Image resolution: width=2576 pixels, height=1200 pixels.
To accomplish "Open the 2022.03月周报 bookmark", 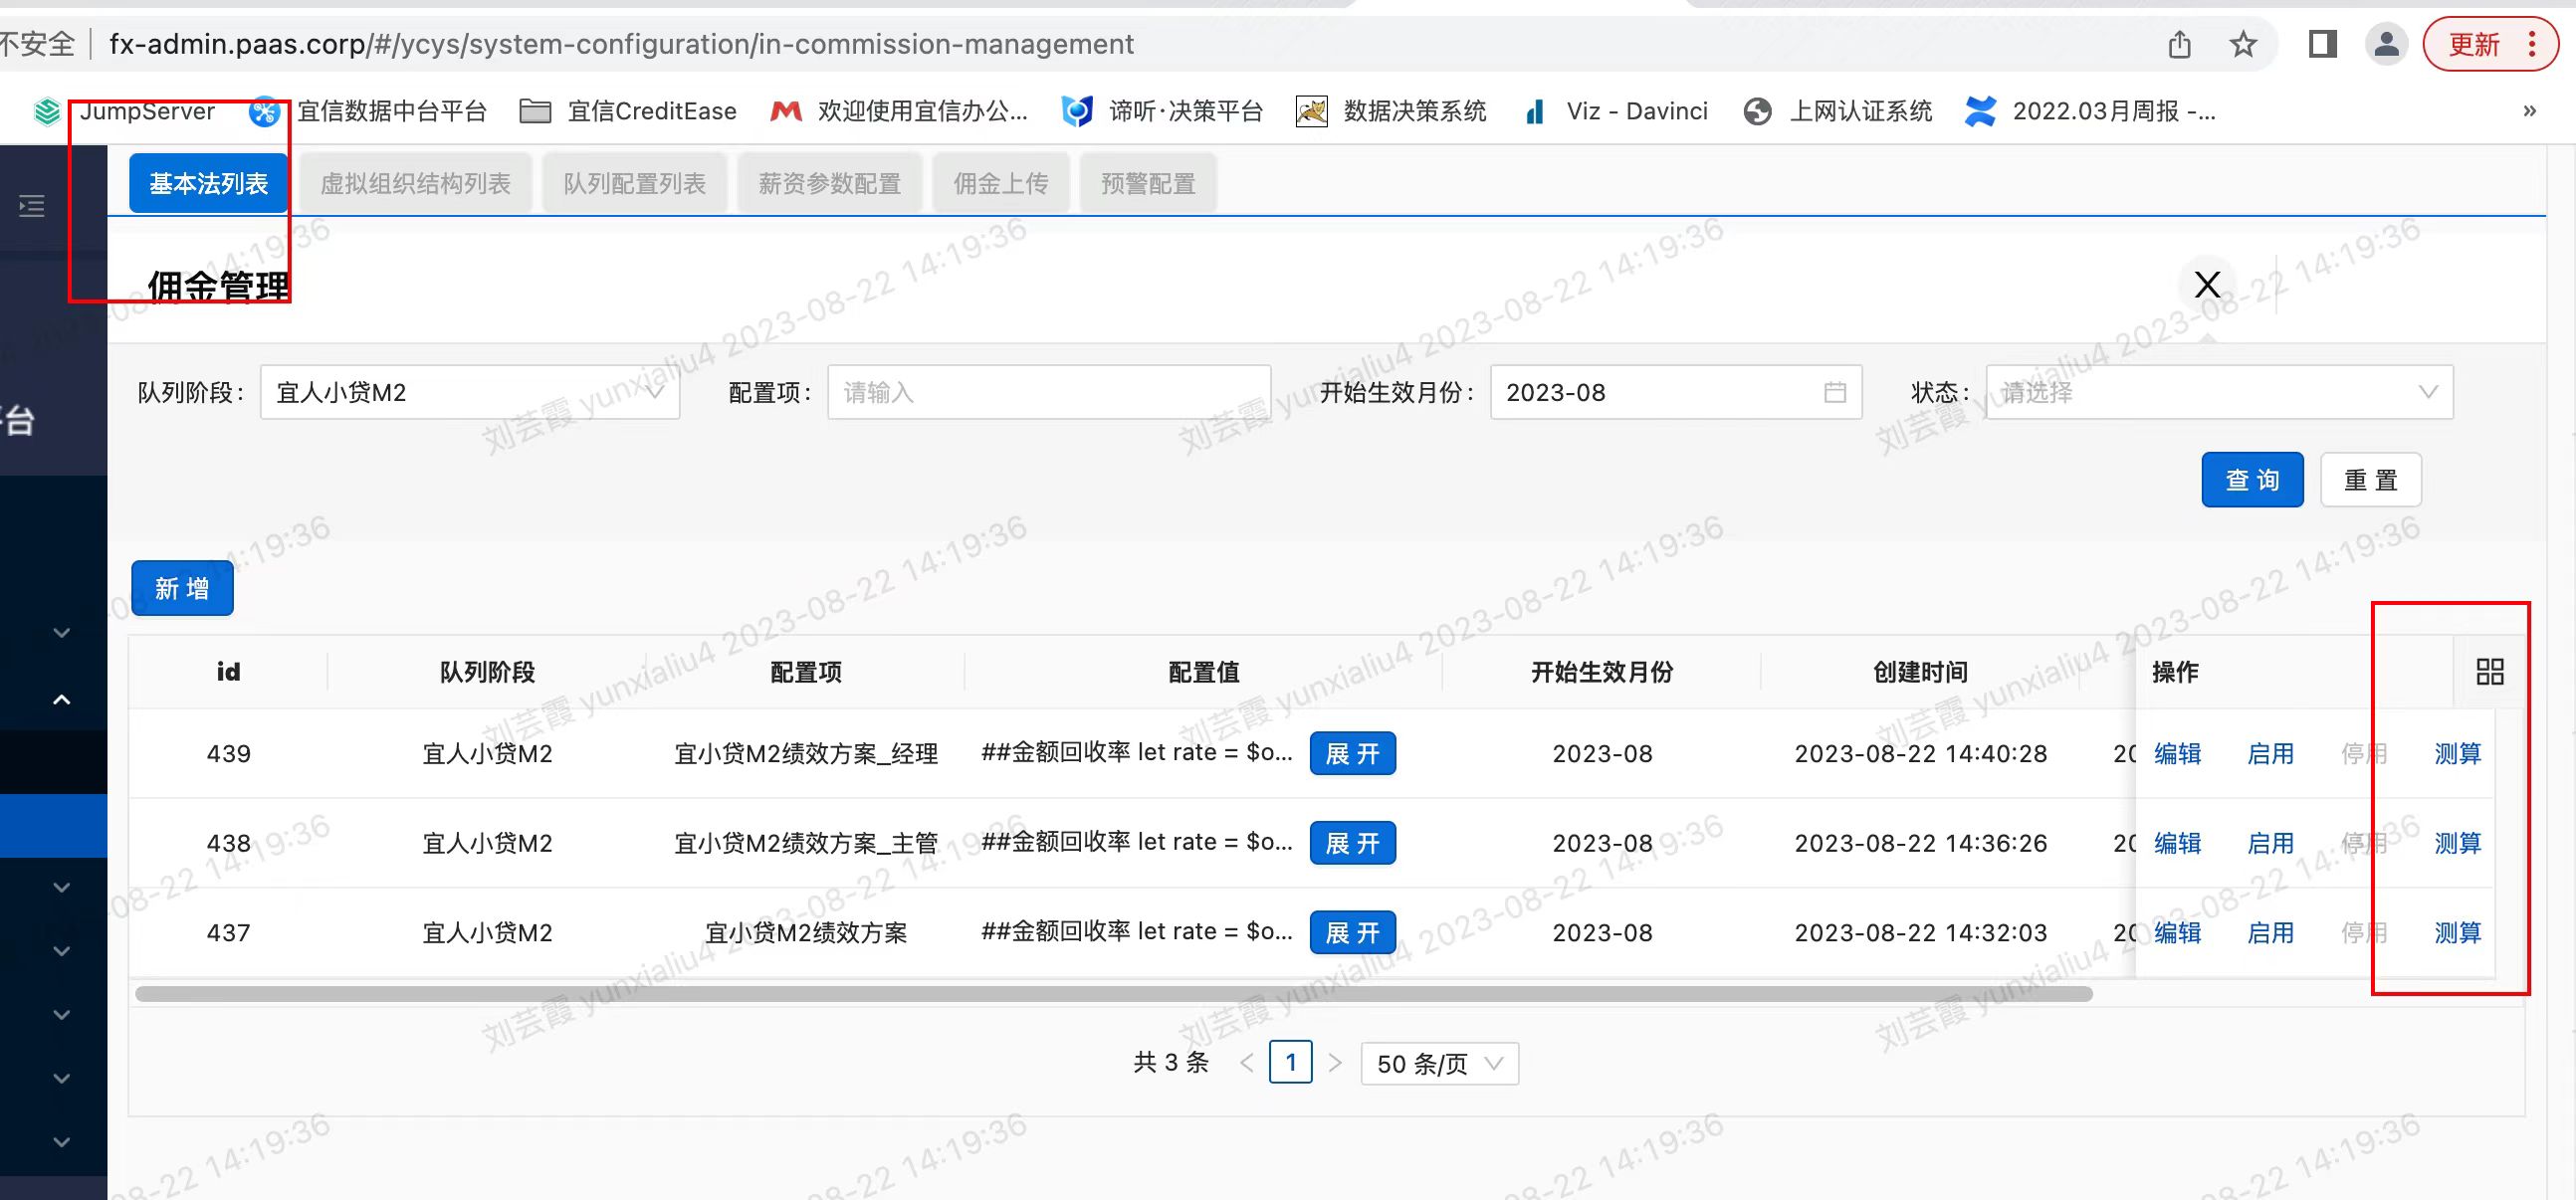I will 2091,111.
